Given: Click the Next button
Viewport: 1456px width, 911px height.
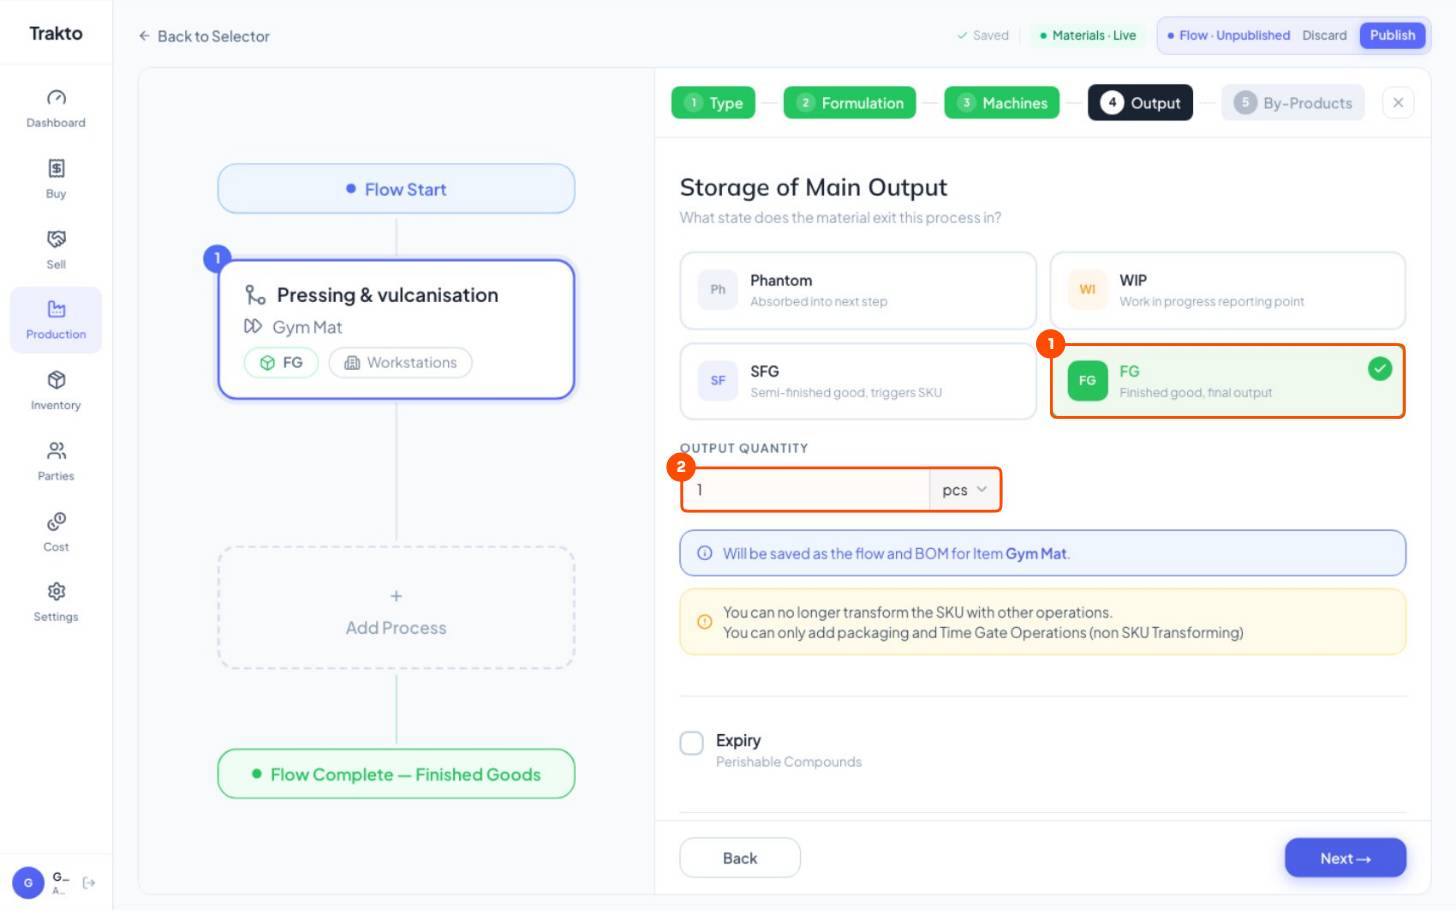Looking at the screenshot, I should [x=1345, y=858].
